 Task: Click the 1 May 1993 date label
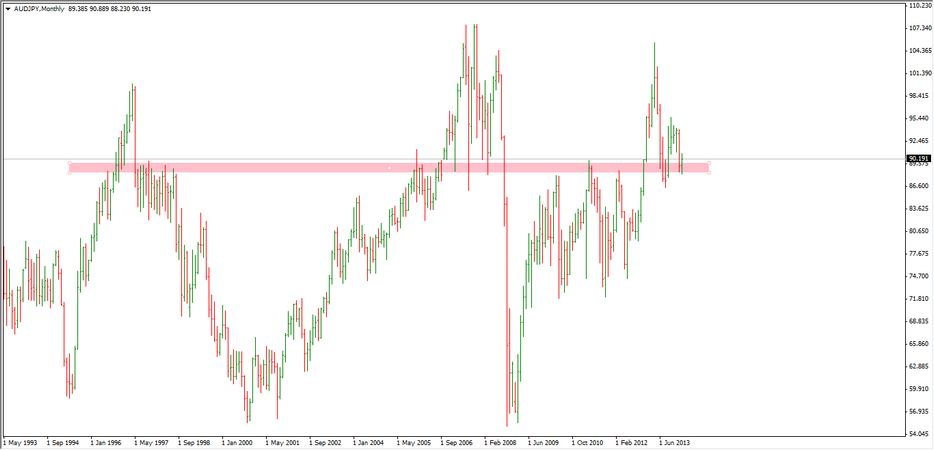tap(22, 441)
